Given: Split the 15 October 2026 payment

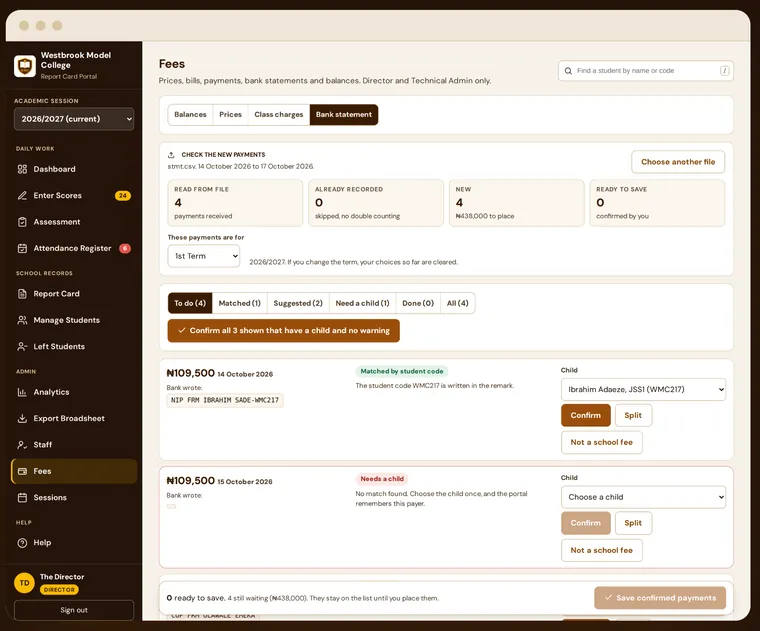Looking at the screenshot, I should (633, 523).
